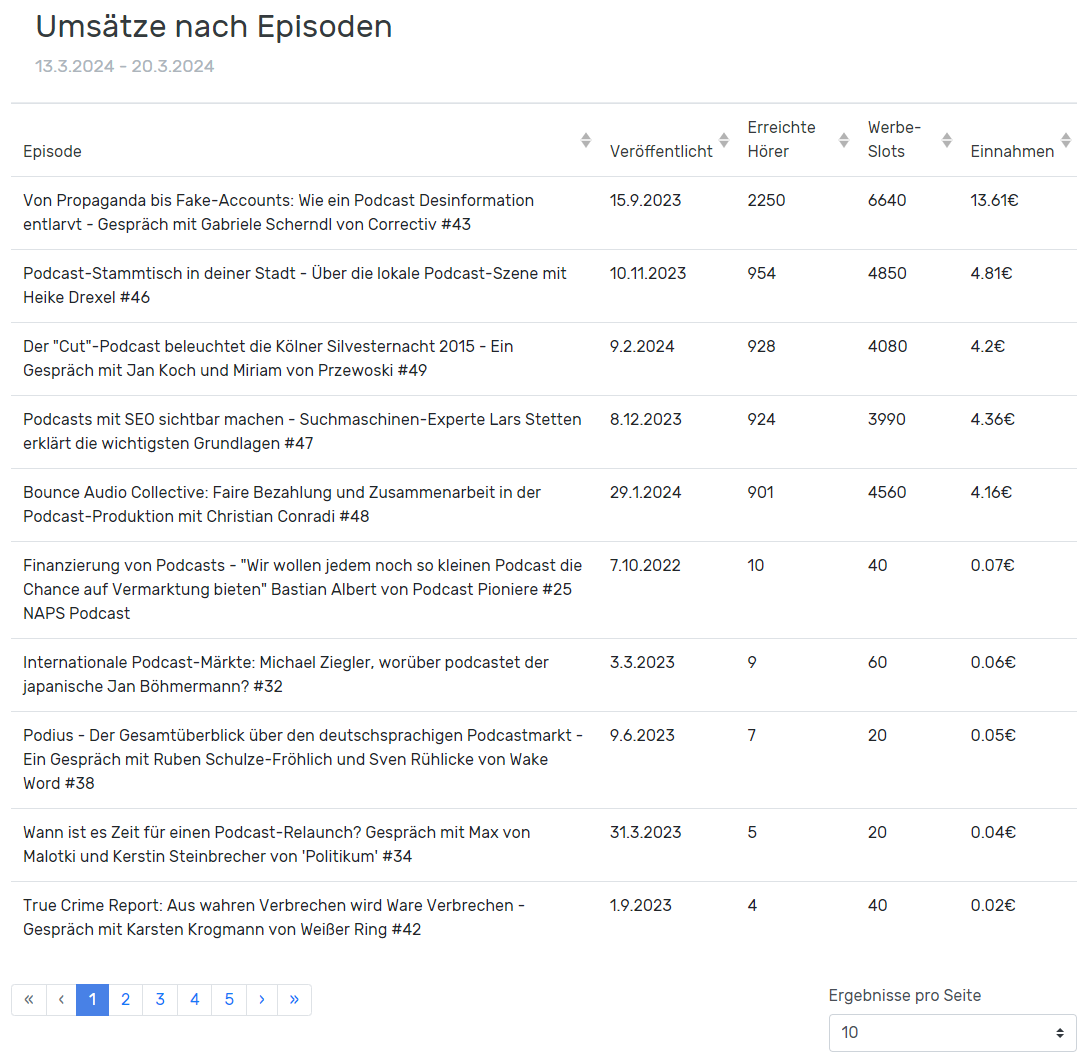The image size is (1081, 1055).
Task: Select page 1 in pagination
Action: click(92, 1000)
